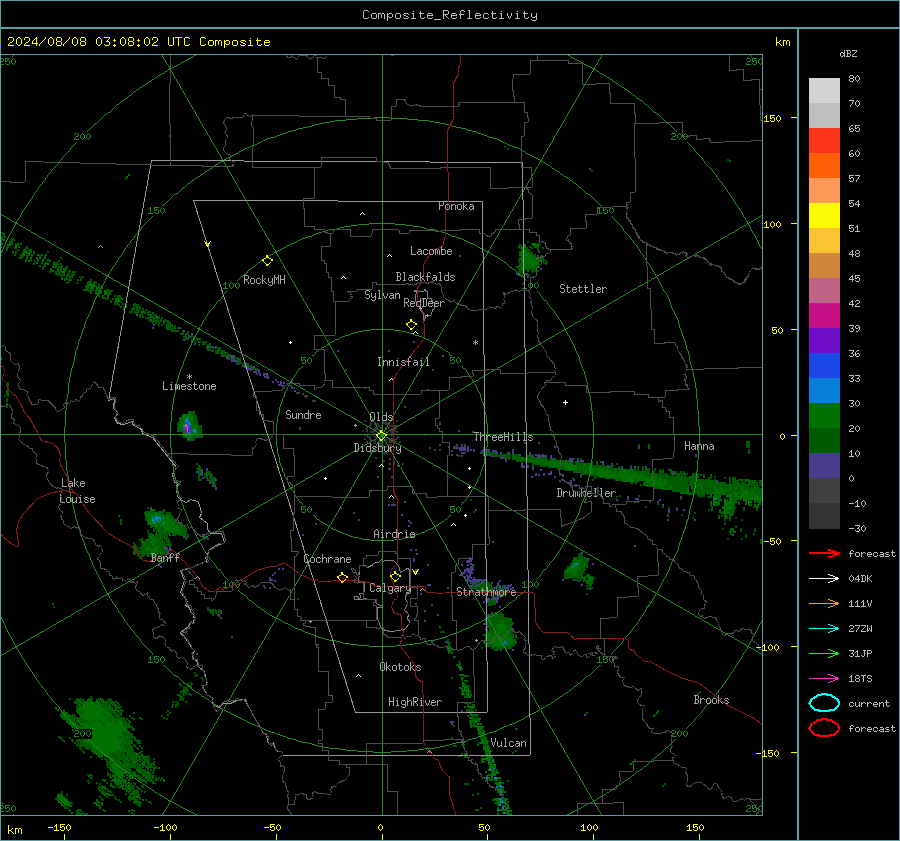Click the Stettler label

[583, 289]
